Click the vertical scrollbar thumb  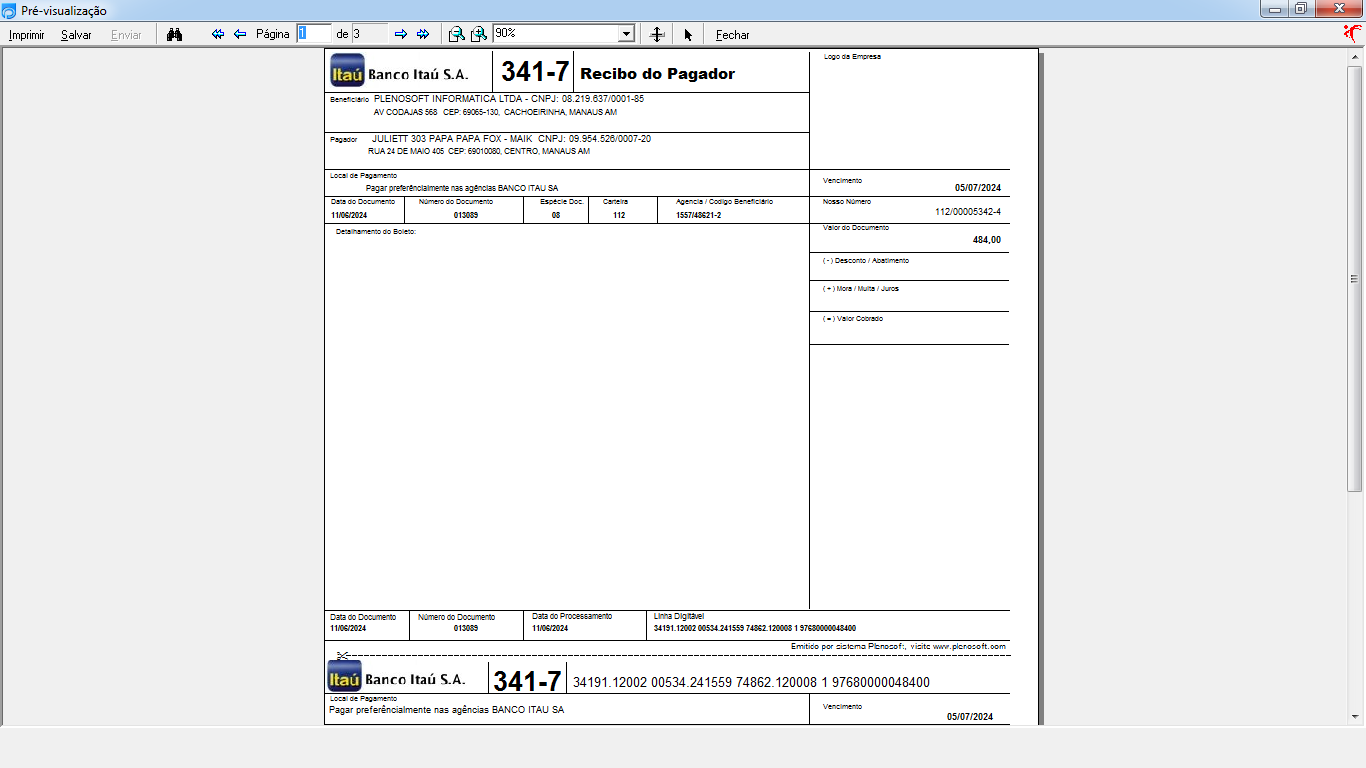1355,279
